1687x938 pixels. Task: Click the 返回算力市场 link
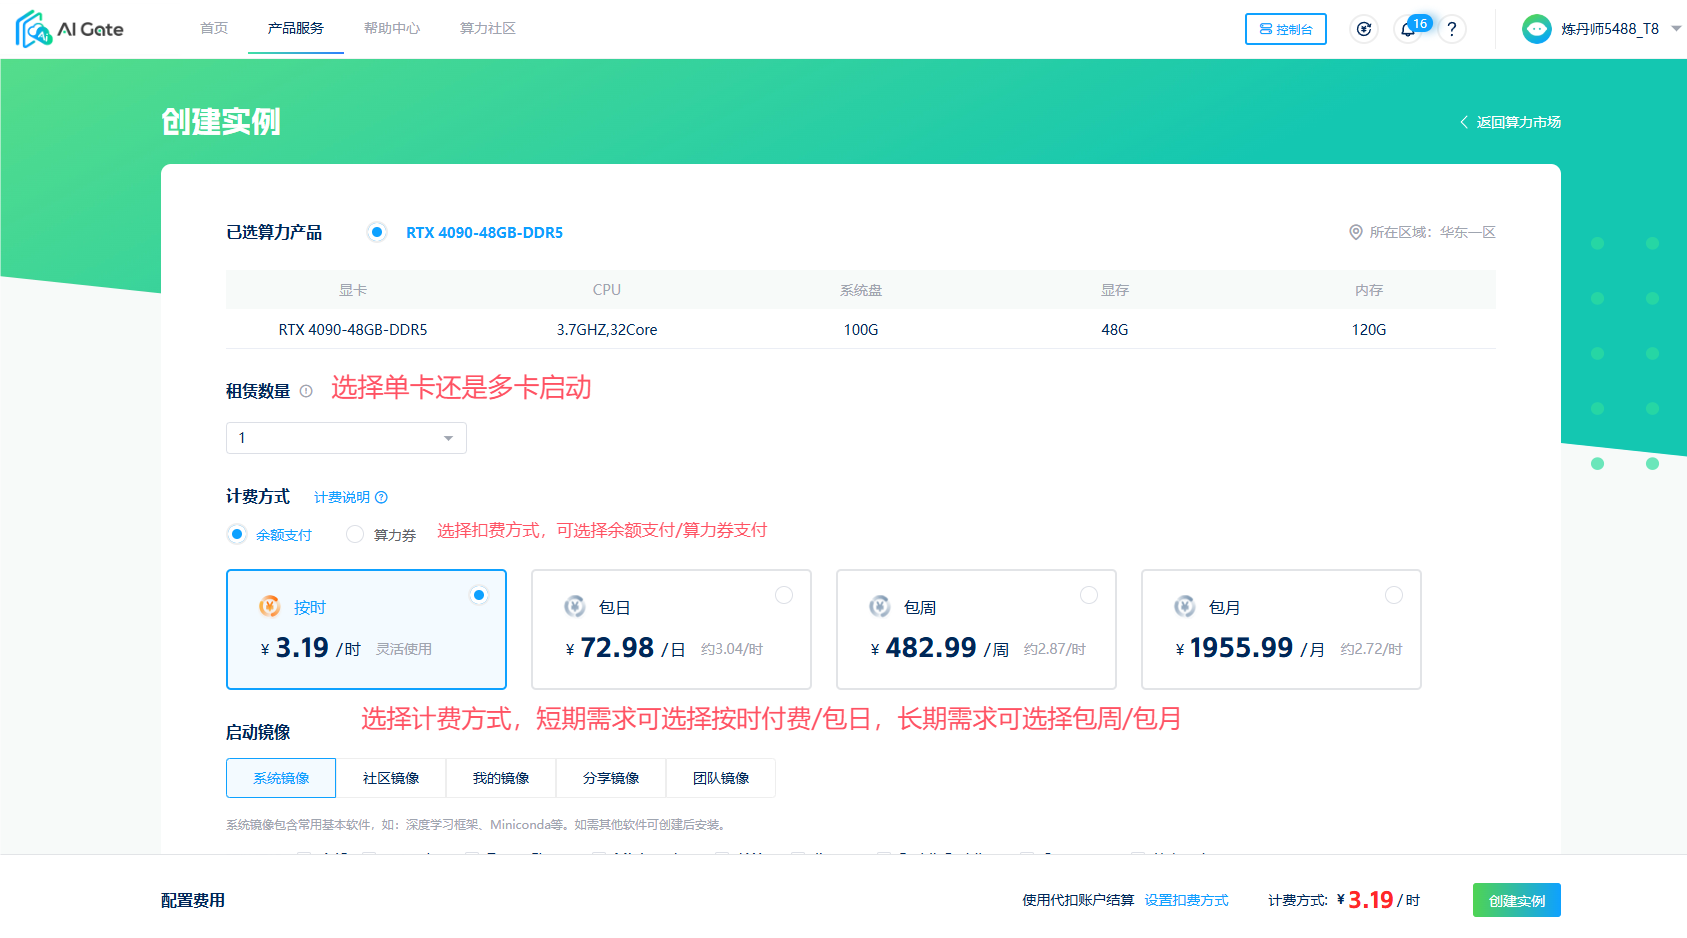click(x=1519, y=122)
